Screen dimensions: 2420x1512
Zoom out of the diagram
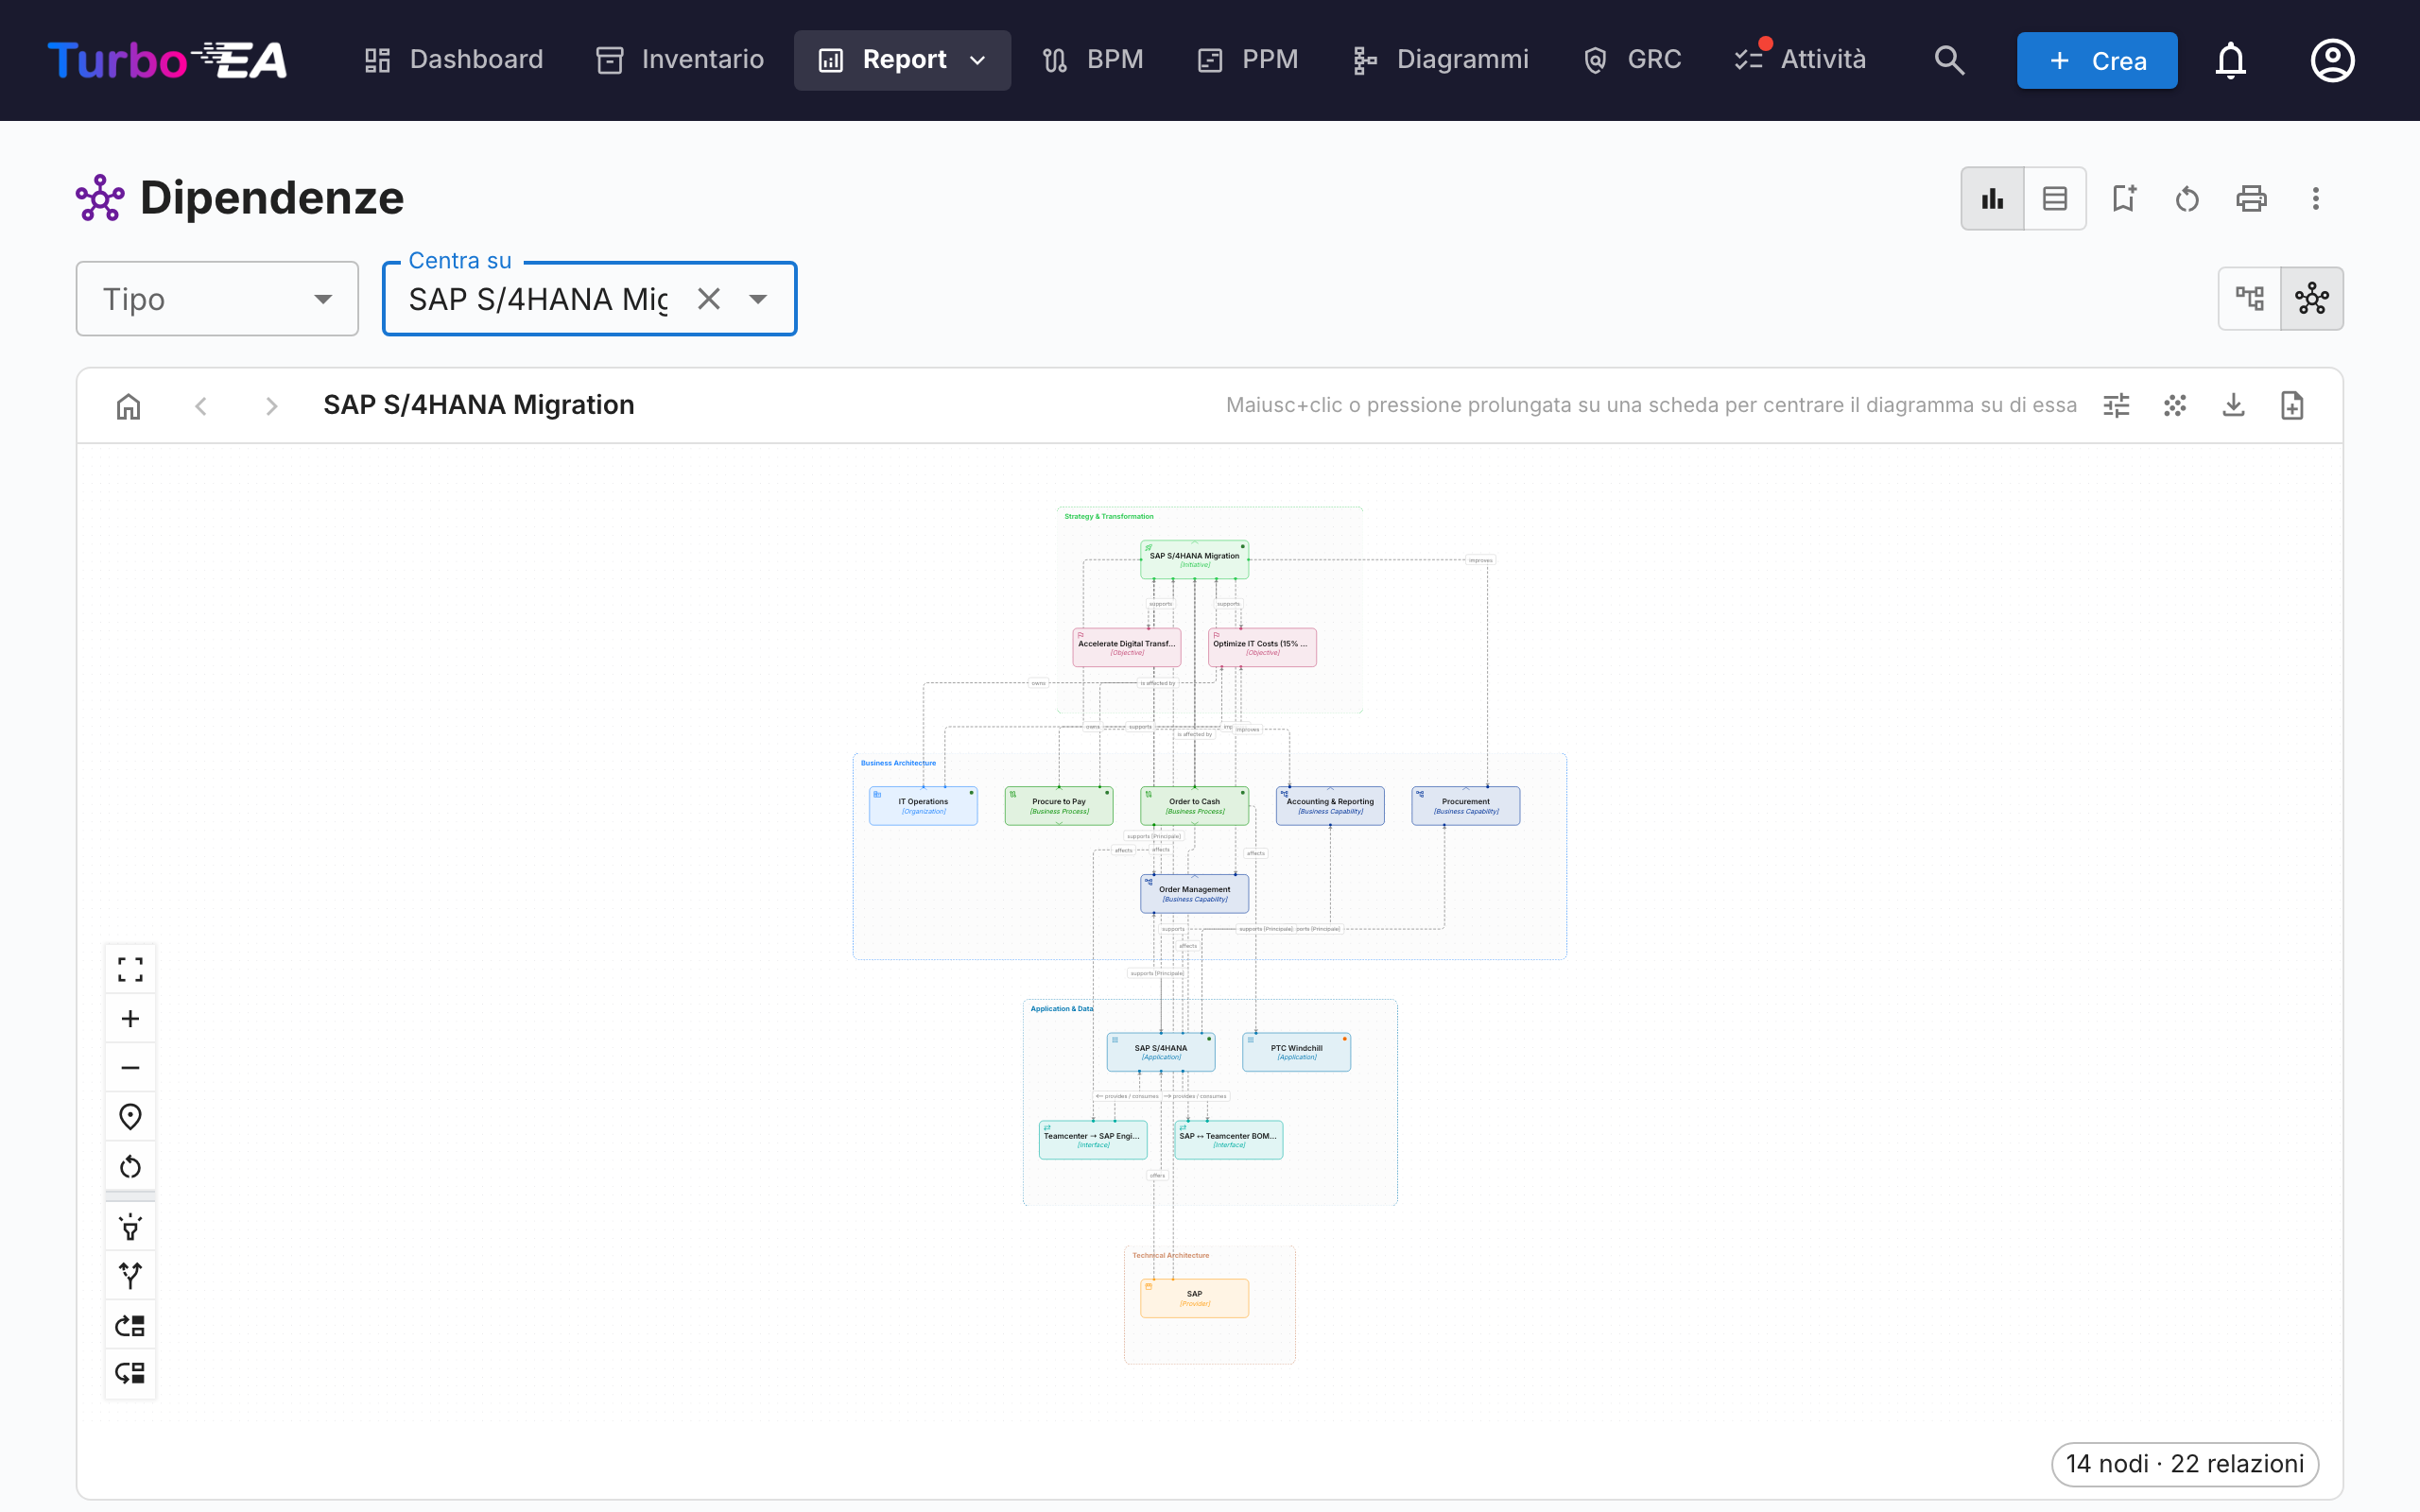(x=130, y=1067)
